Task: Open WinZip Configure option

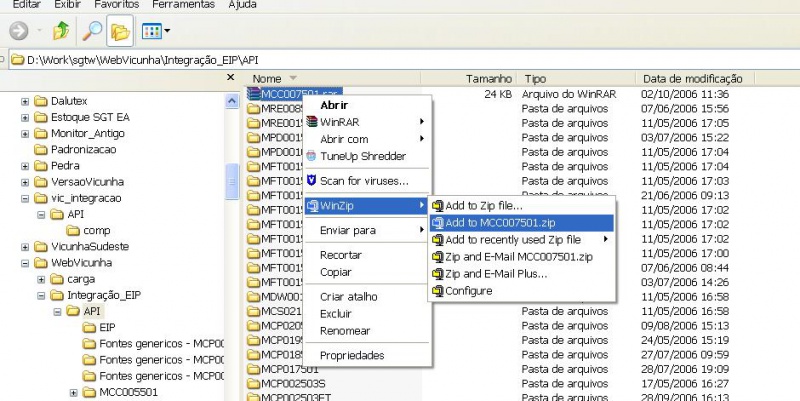Action: (468, 291)
